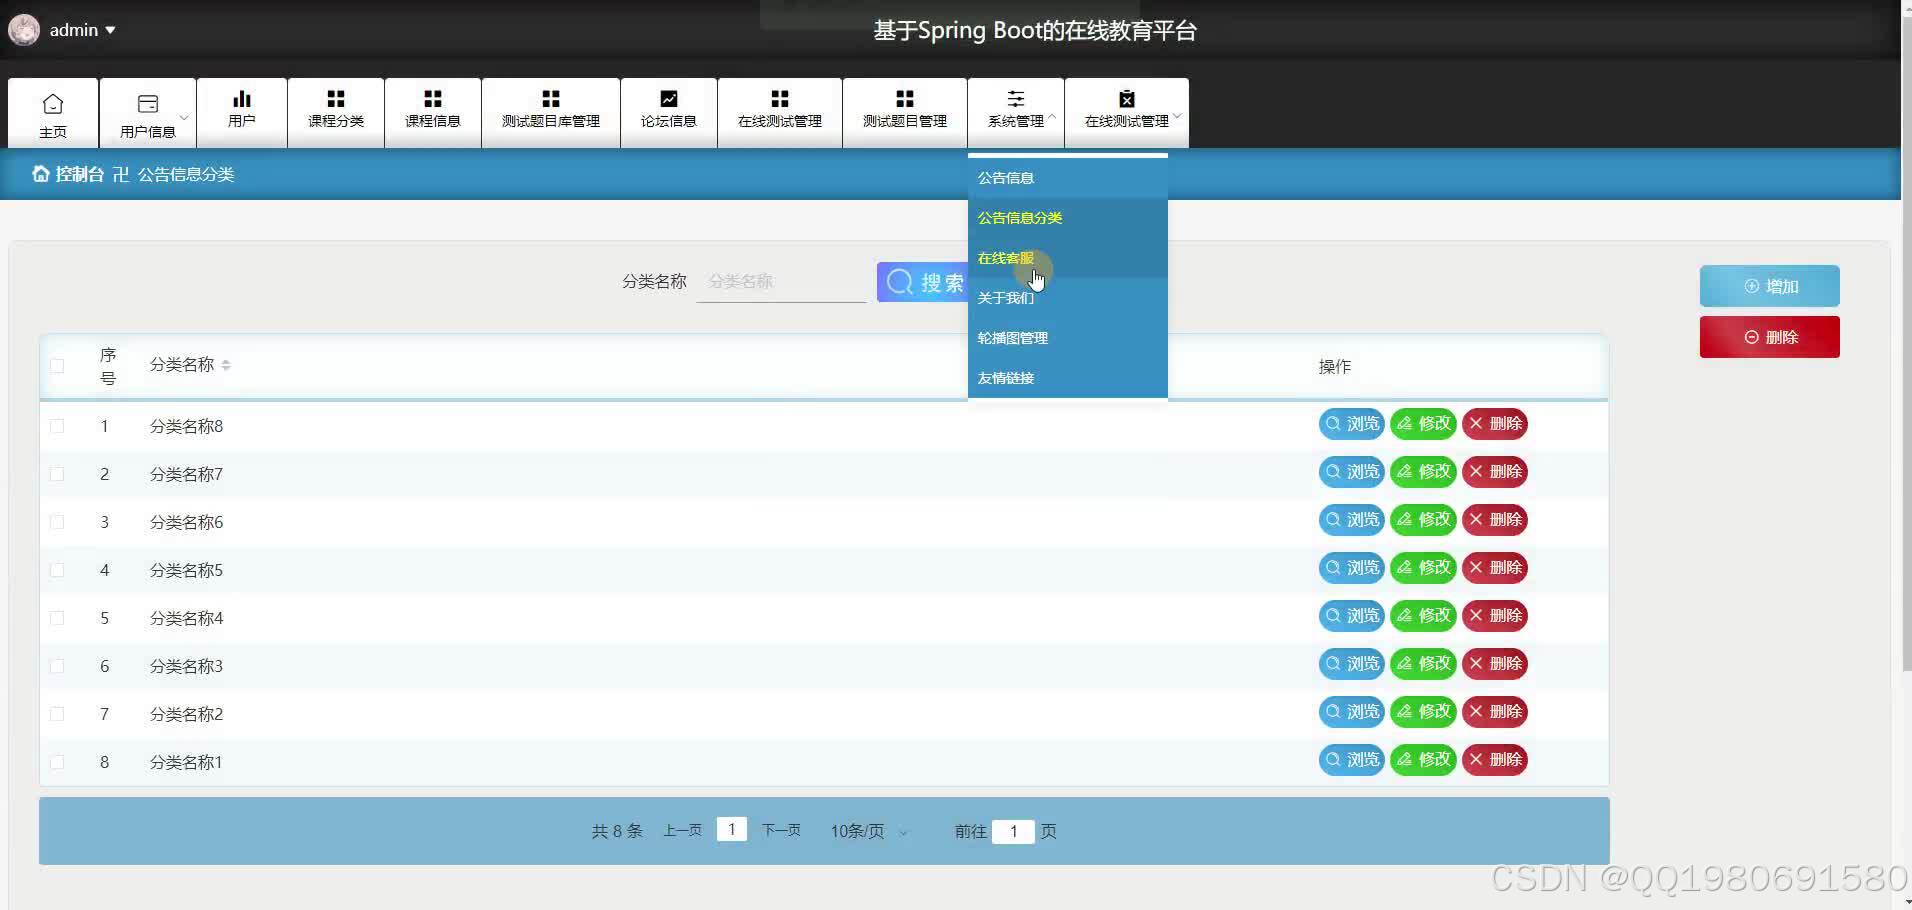Screen dimensions: 1912x910
Task: Select 友情链接 from dropdown menu
Action: click(x=1068, y=378)
